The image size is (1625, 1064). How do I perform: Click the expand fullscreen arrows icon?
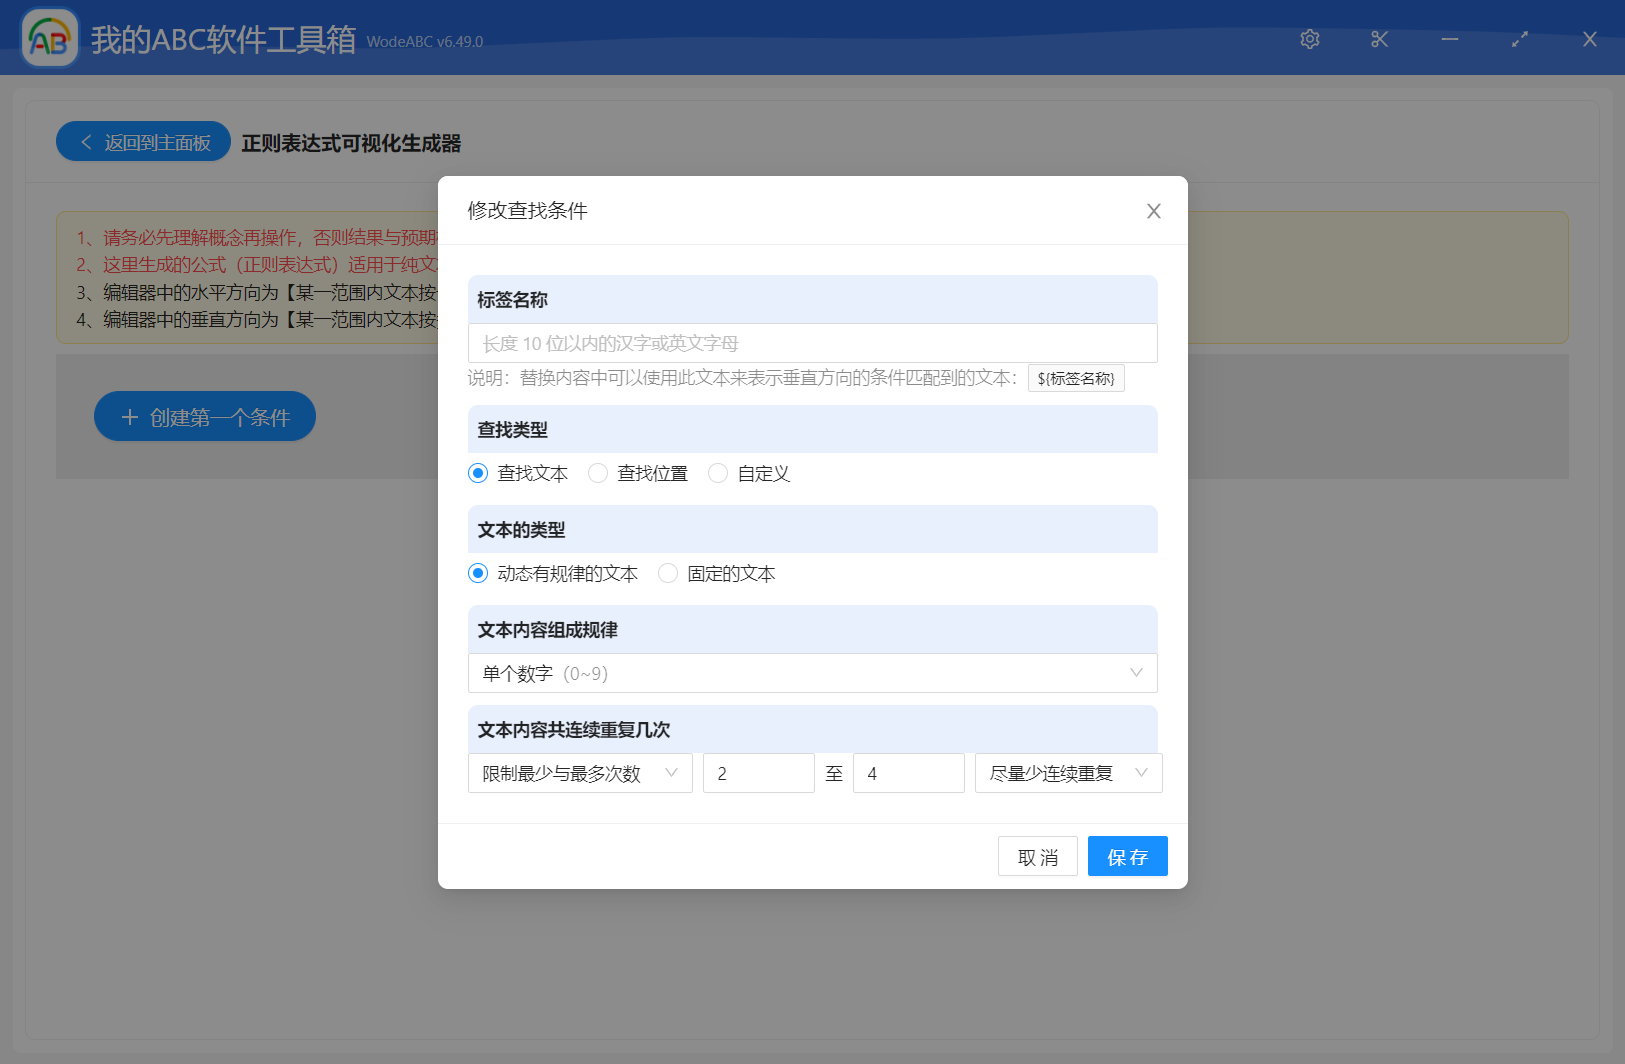click(x=1520, y=39)
